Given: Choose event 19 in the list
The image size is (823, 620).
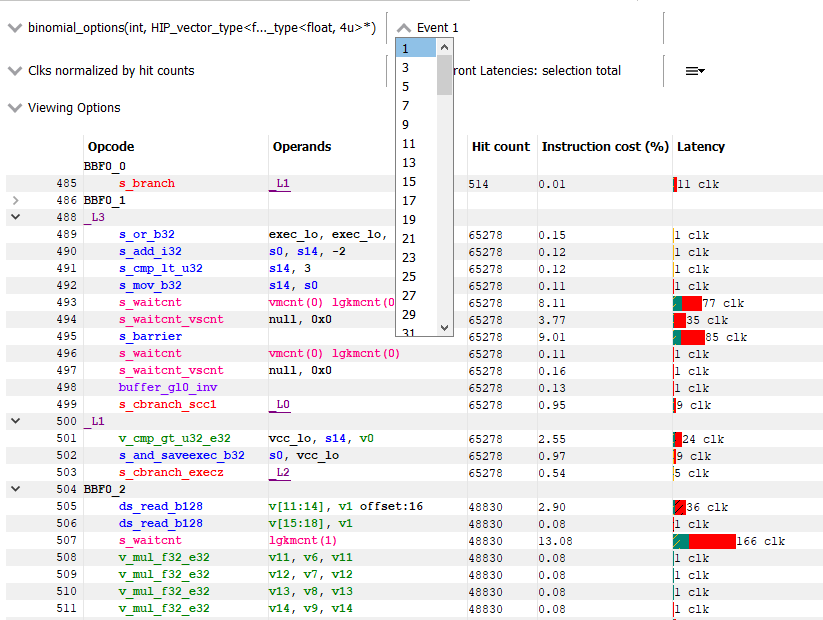Looking at the screenshot, I should tap(416, 219).
